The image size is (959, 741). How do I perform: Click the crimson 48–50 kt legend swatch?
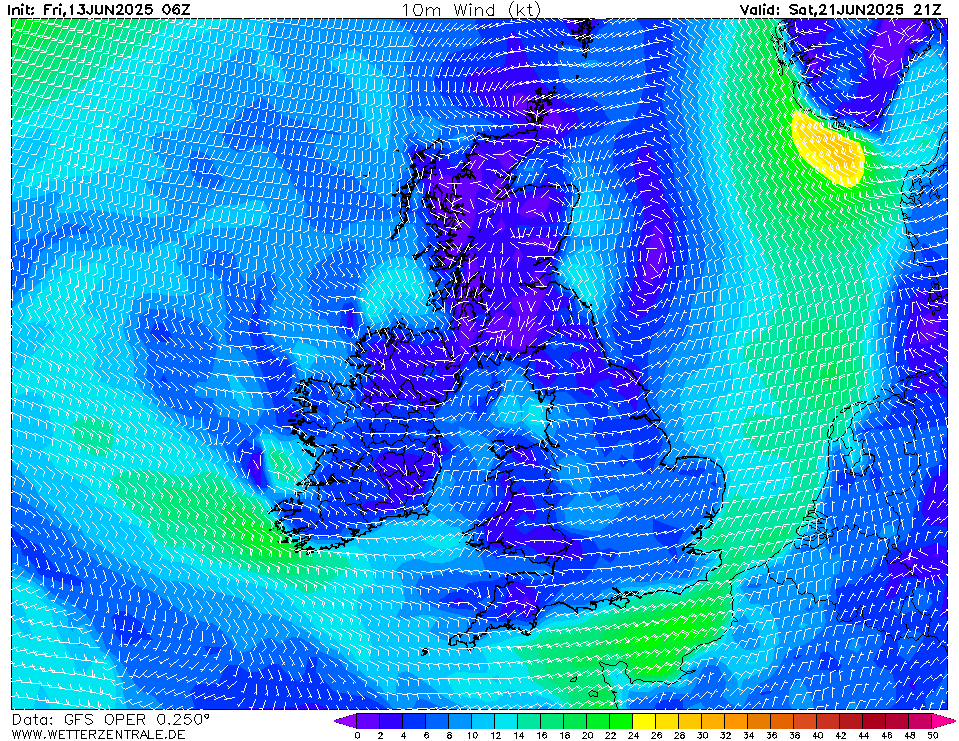[x=920, y=720]
